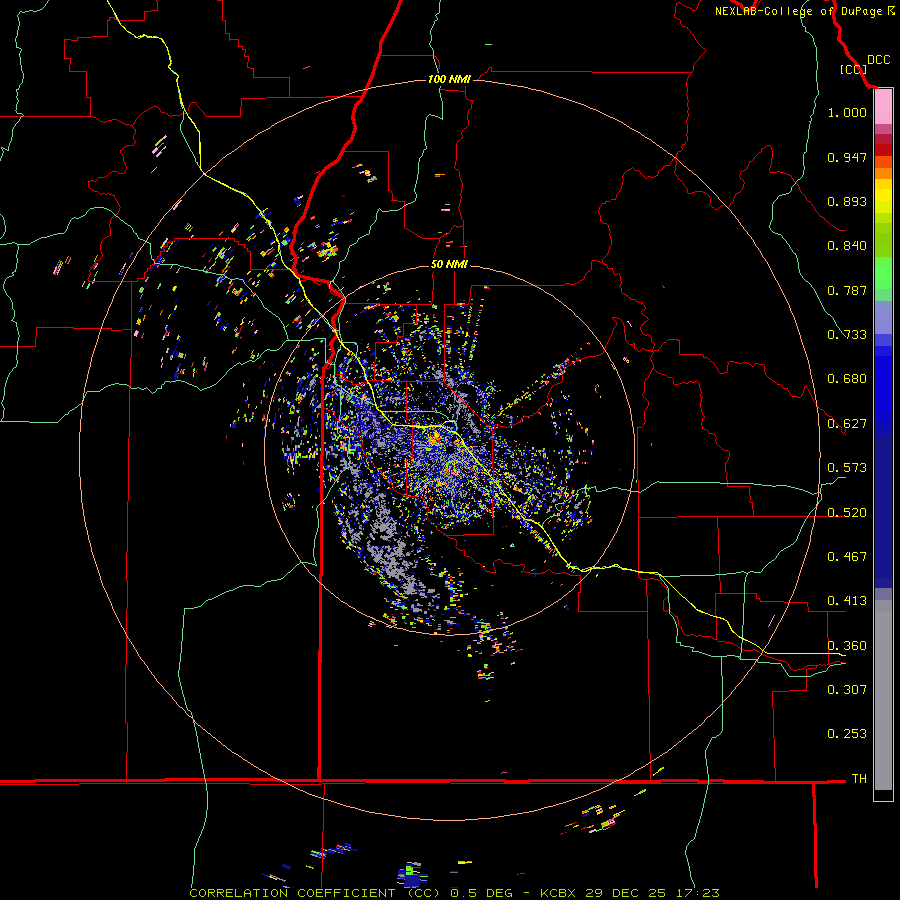
Task: Click the 0.520 scale value
Action: (847, 513)
